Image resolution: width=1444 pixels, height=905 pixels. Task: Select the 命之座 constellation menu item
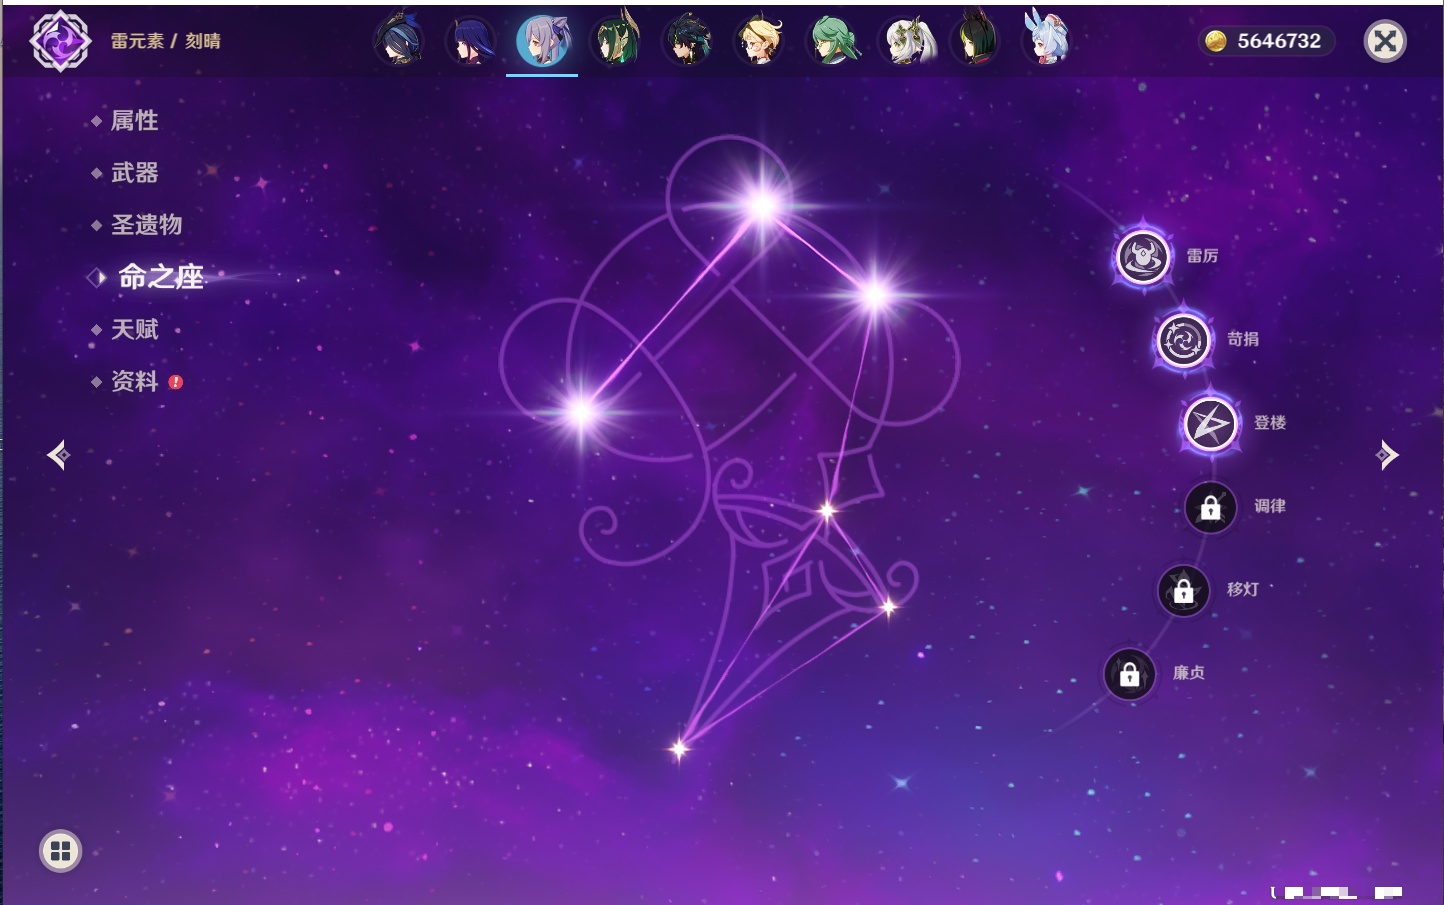click(x=160, y=277)
